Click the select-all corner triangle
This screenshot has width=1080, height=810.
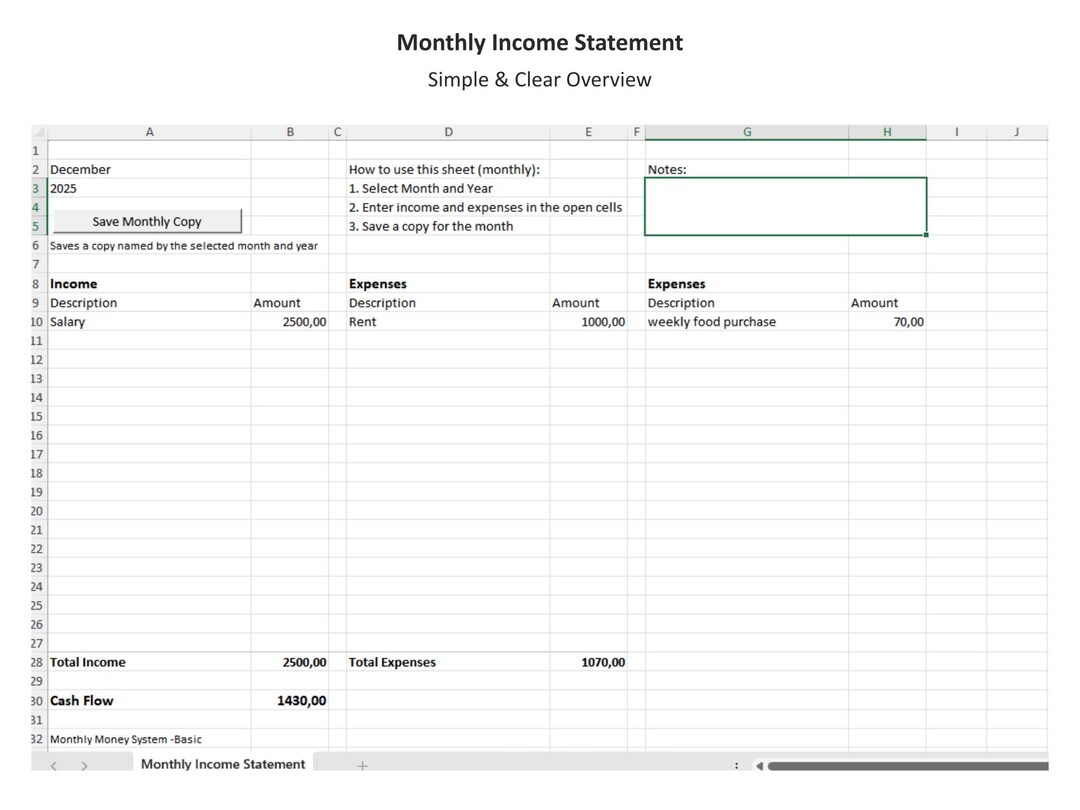(x=39, y=132)
